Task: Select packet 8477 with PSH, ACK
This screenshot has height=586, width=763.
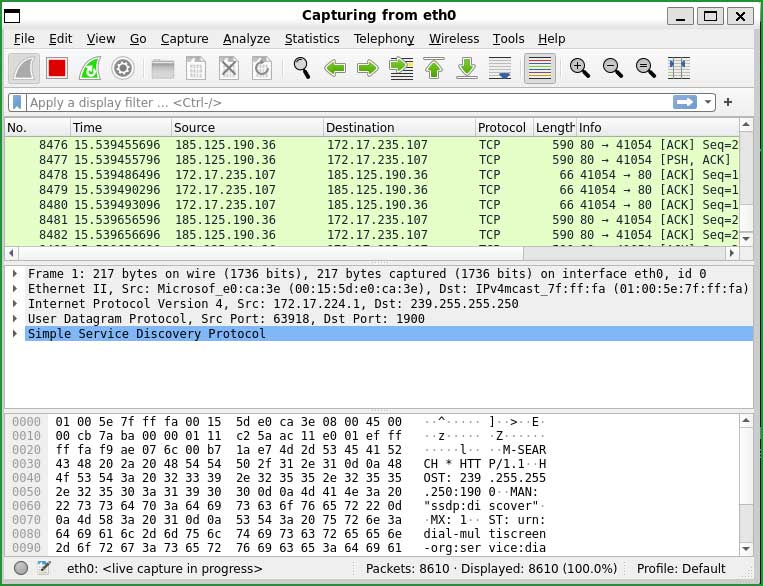Action: pyautogui.click(x=372, y=160)
